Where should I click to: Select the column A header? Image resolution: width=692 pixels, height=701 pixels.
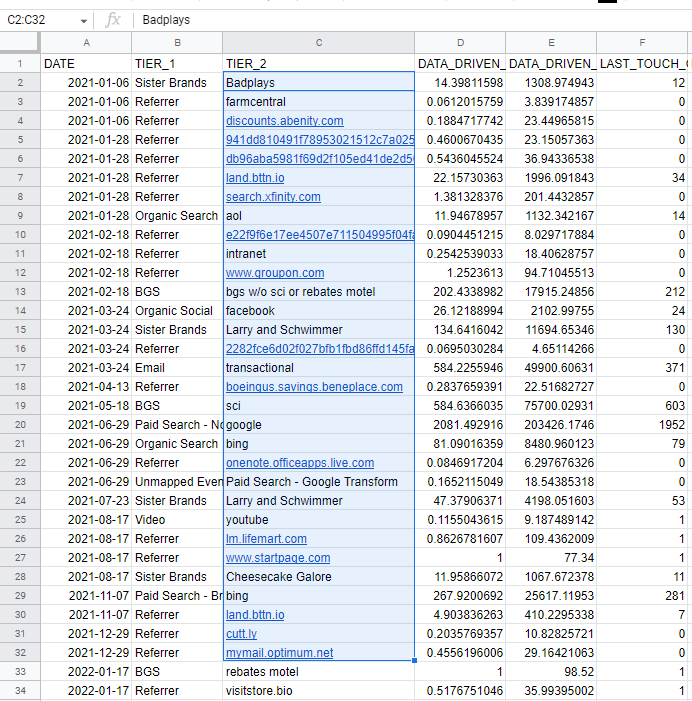click(x=86, y=42)
